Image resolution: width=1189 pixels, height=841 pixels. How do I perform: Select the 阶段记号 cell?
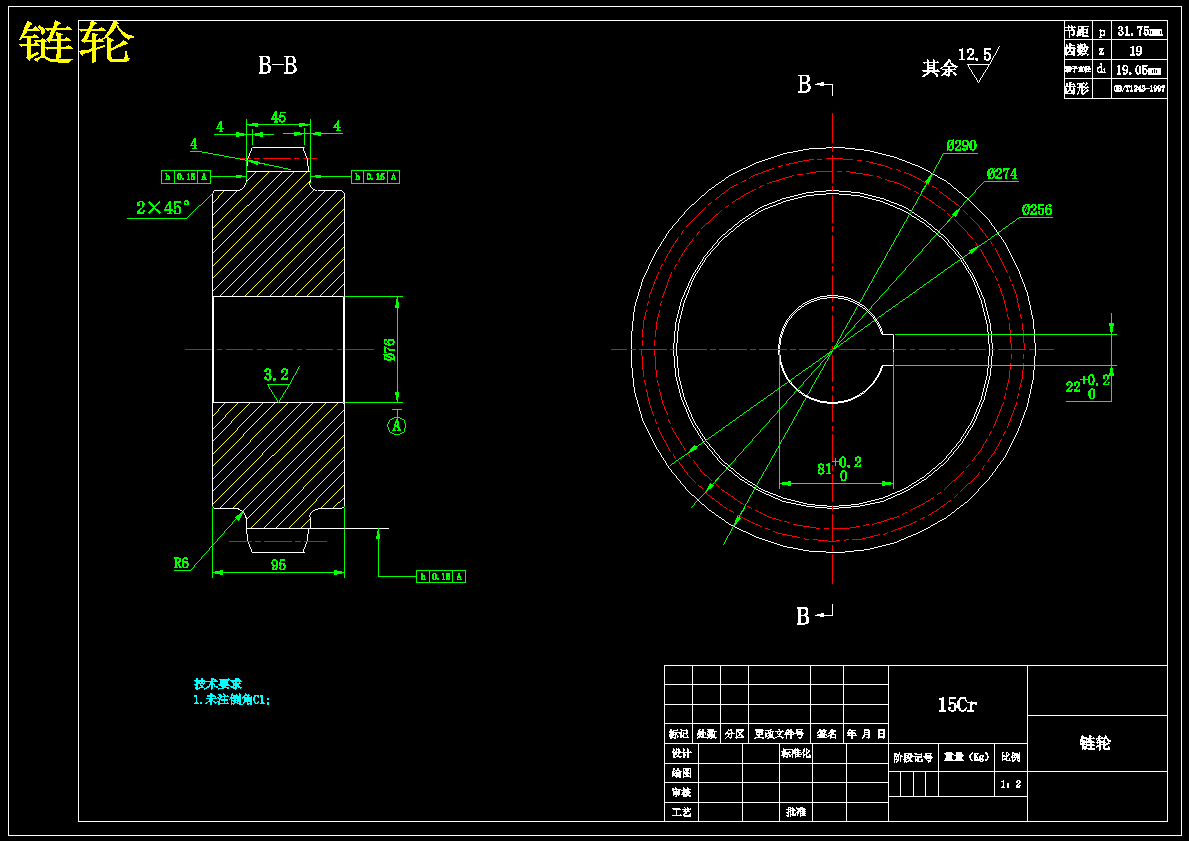[x=913, y=758]
